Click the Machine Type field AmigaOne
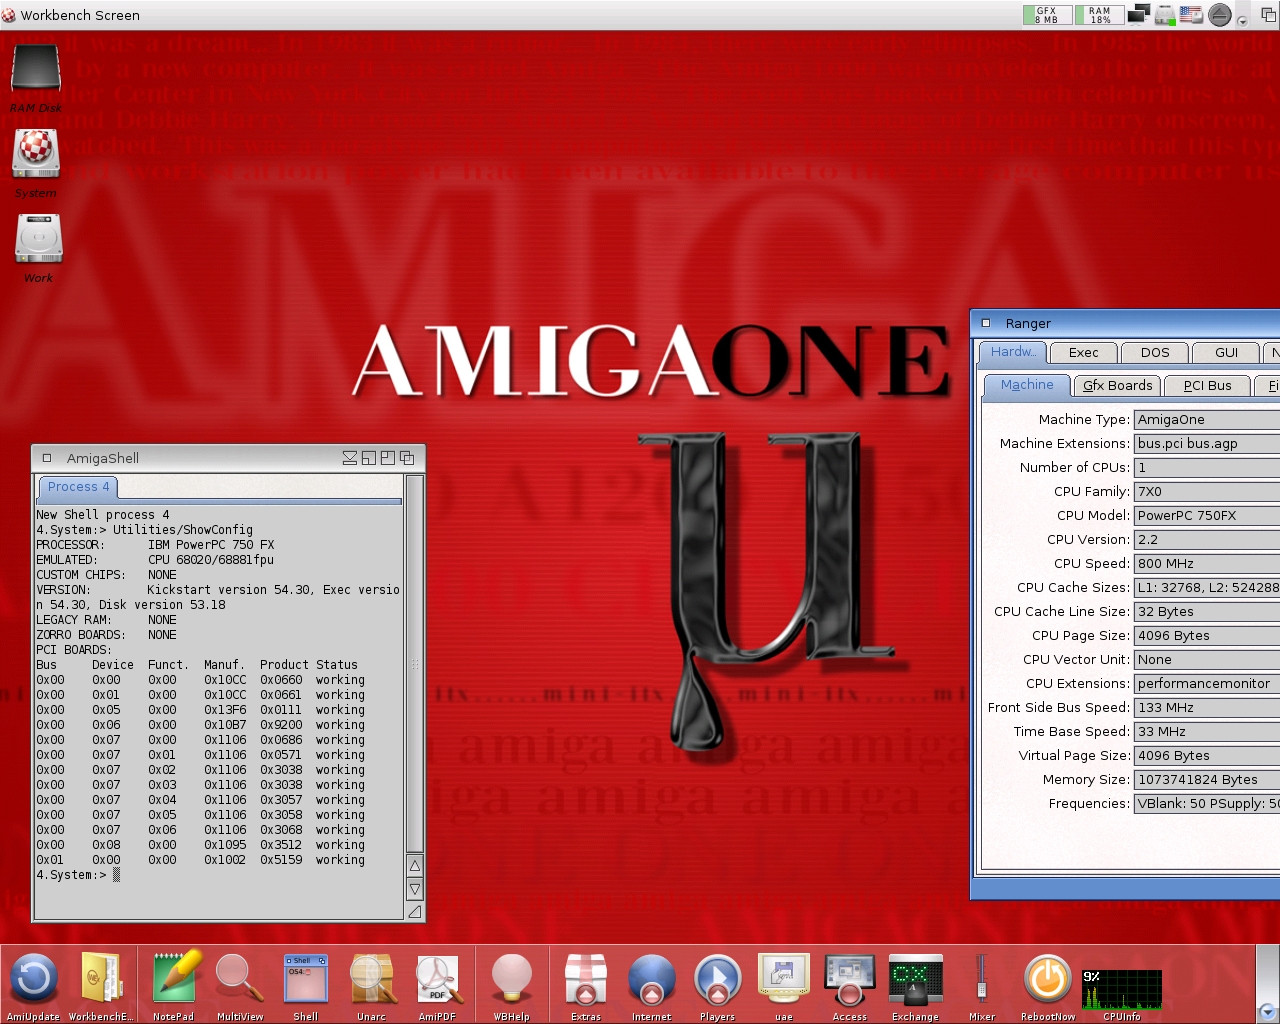Image resolution: width=1280 pixels, height=1024 pixels. pyautogui.click(x=1207, y=419)
